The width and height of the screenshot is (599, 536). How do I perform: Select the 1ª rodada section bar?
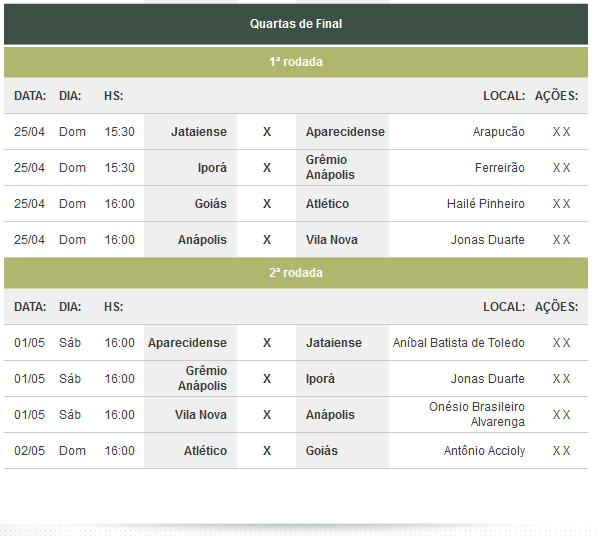tap(296, 62)
